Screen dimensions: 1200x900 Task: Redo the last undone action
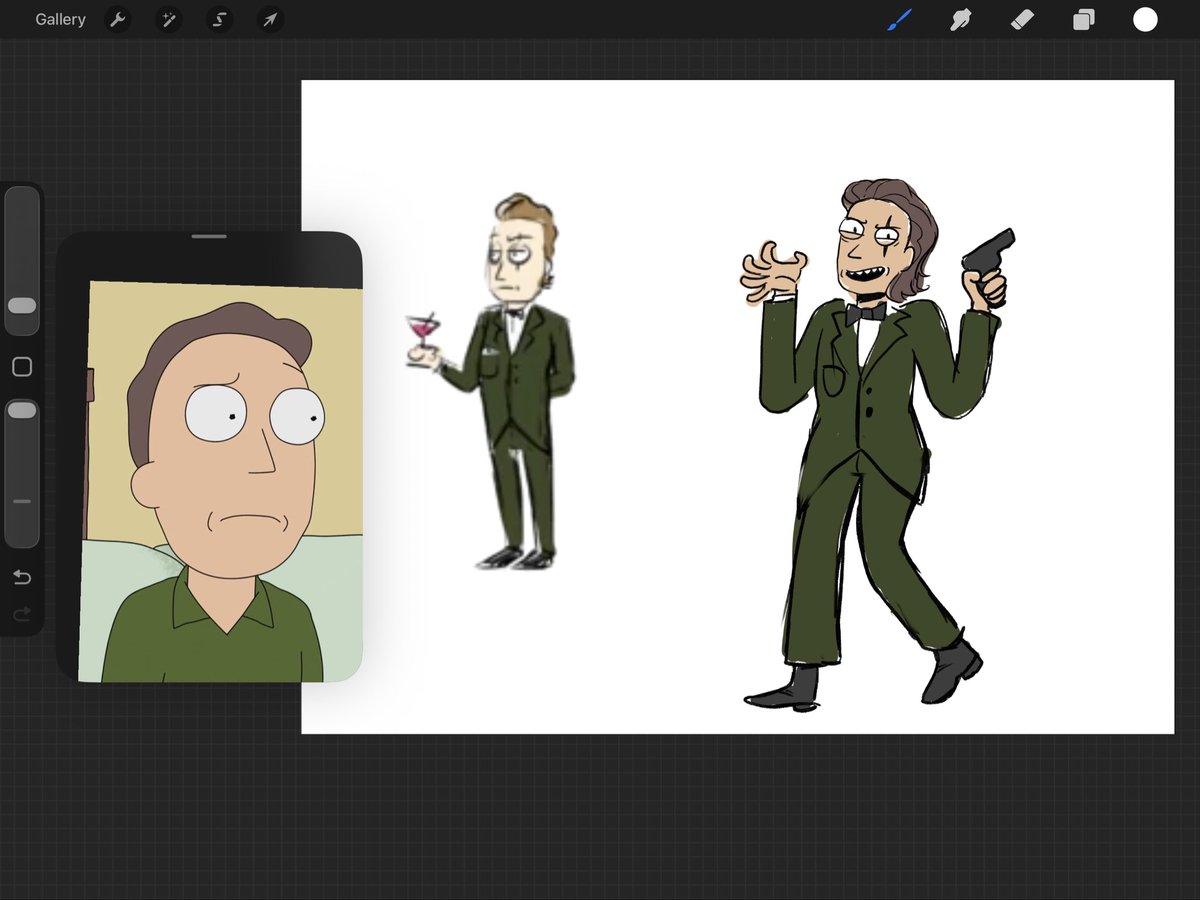tap(22, 613)
